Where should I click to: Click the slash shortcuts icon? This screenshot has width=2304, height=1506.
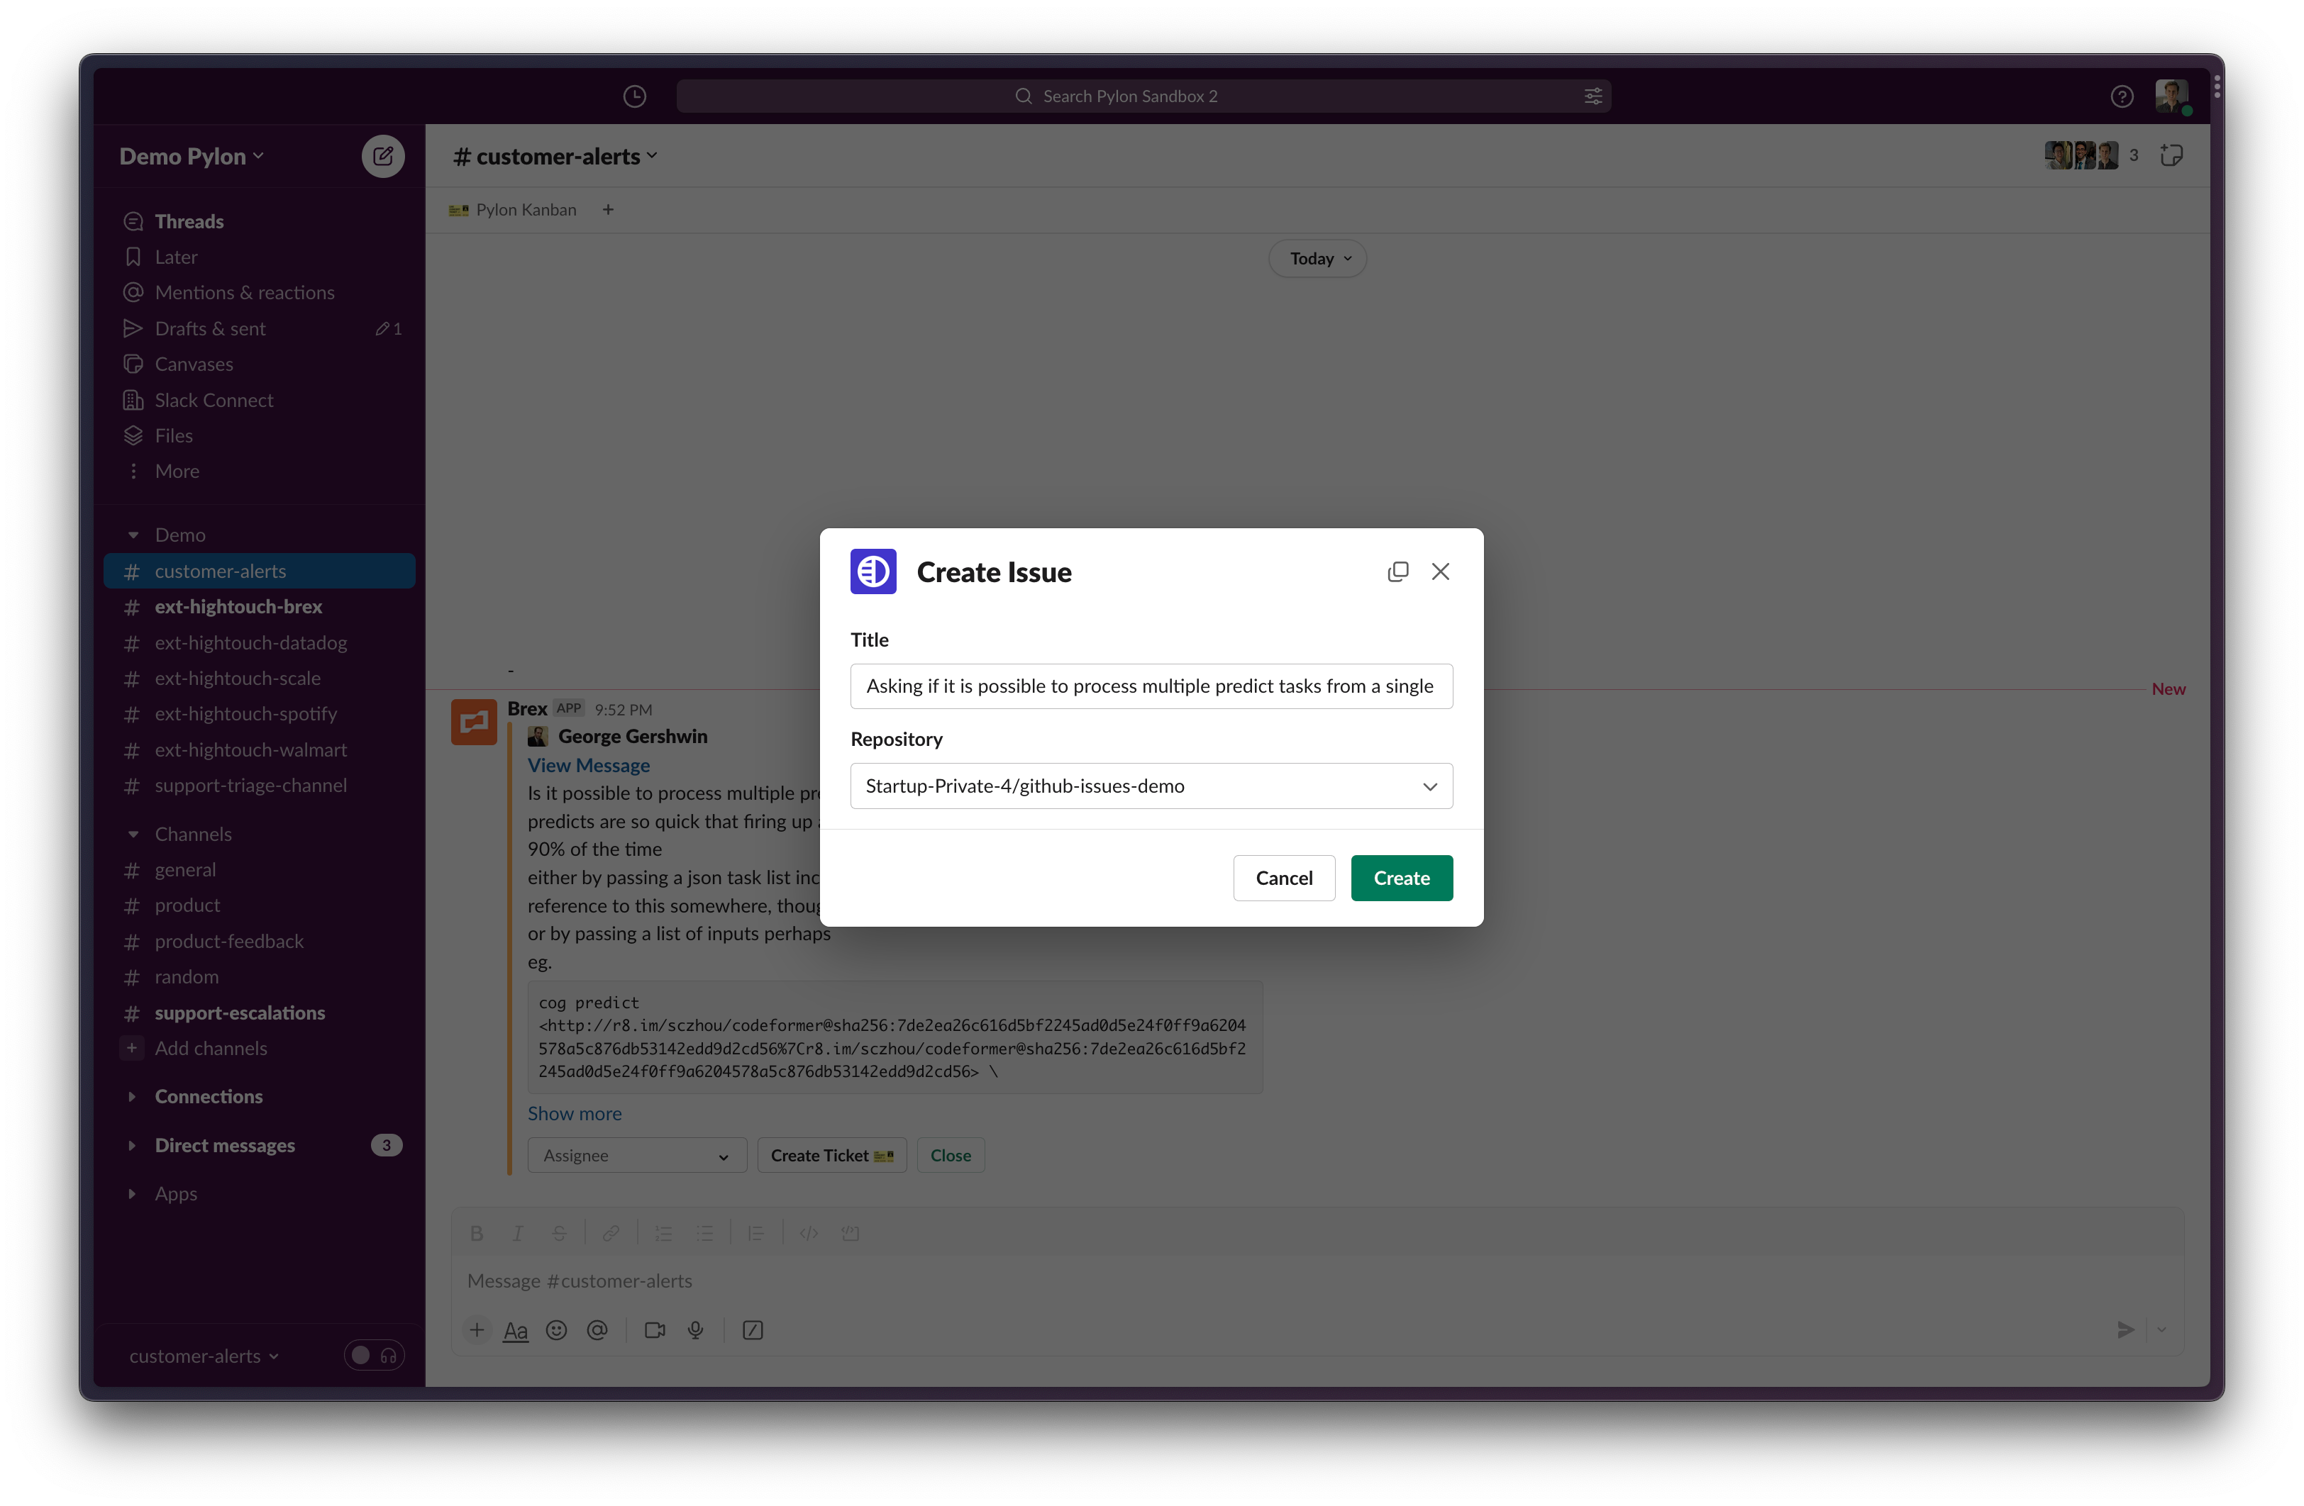pos(752,1330)
